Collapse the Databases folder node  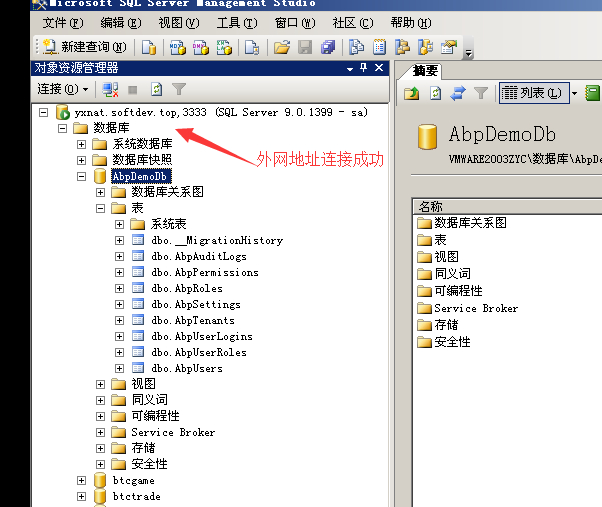63,128
